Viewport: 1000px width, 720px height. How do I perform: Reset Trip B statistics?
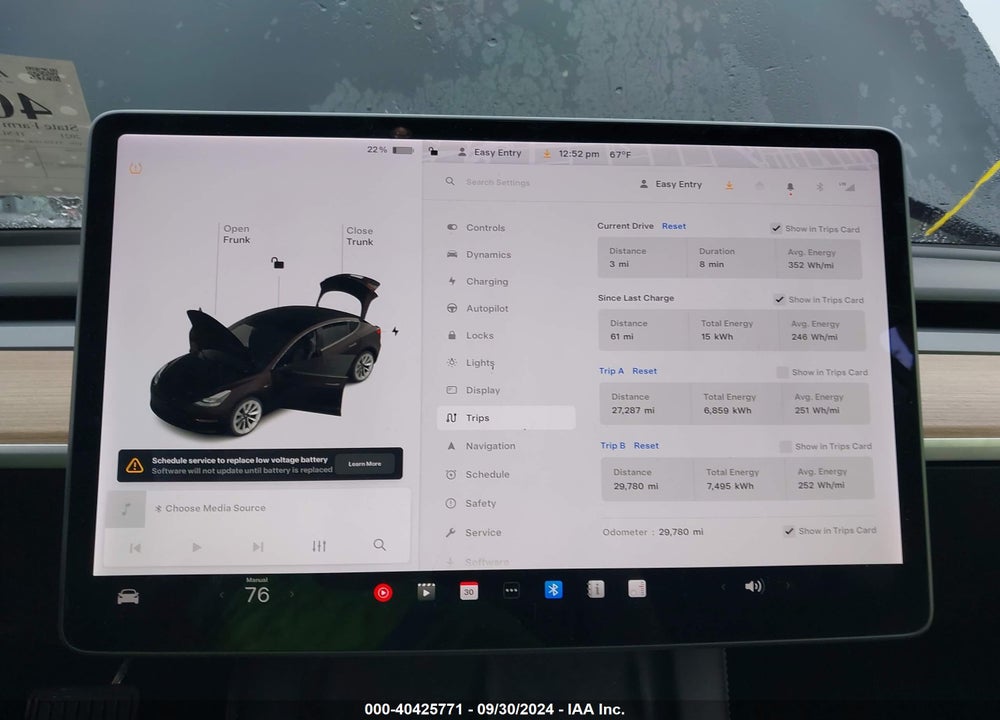click(x=646, y=445)
